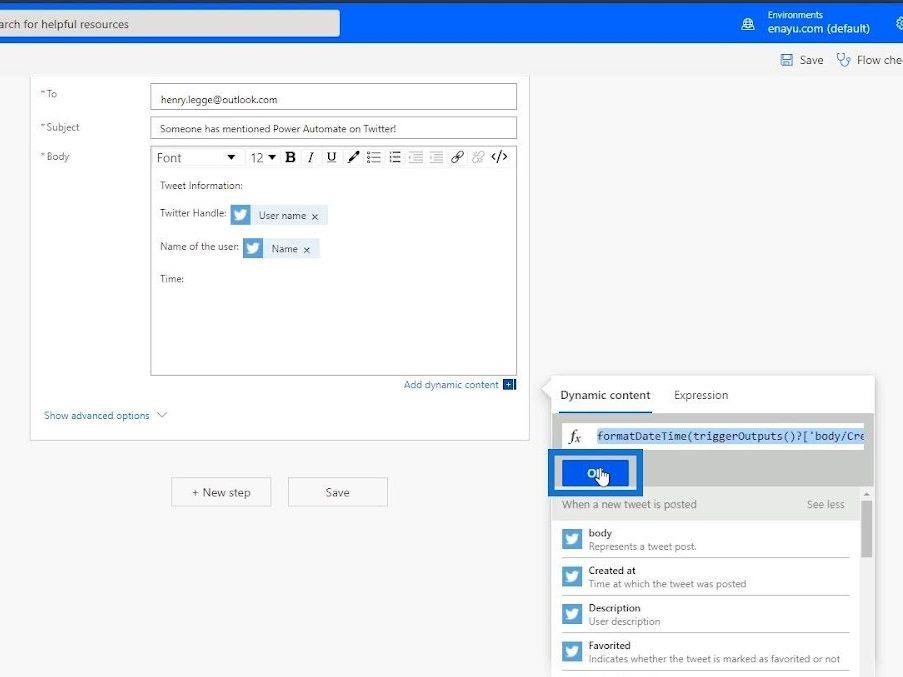This screenshot has width=903, height=677.
Task: Choose 'Favorited' dynamic content text
Action: [609, 645]
